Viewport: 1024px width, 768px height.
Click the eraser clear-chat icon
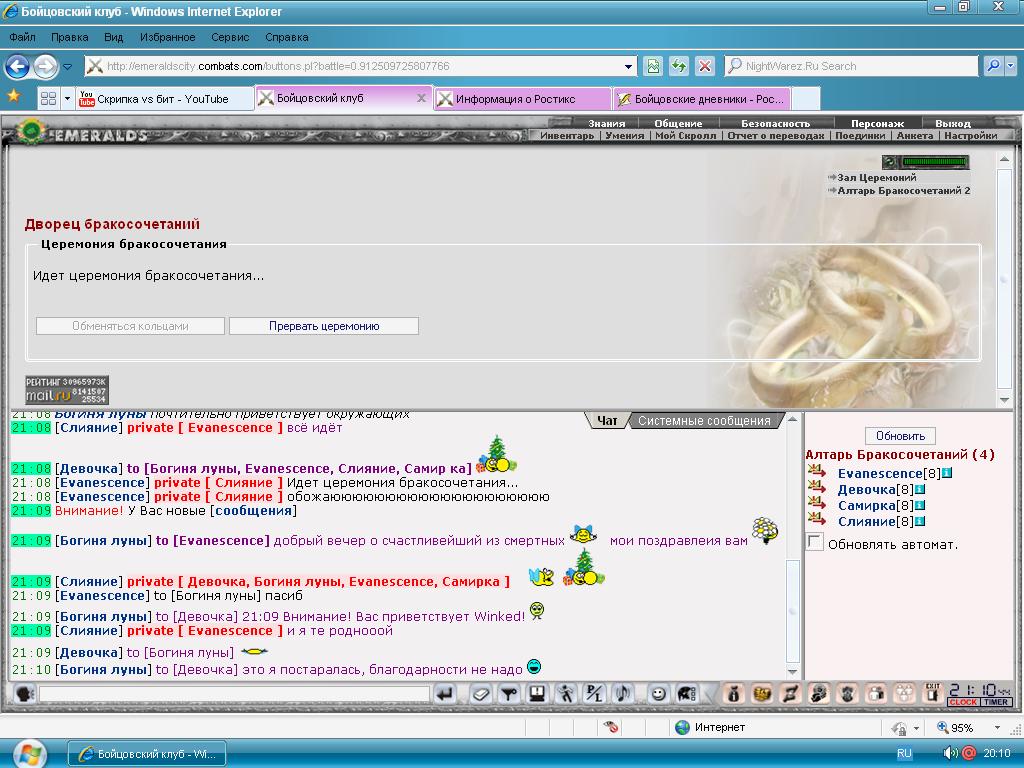[x=481, y=694]
